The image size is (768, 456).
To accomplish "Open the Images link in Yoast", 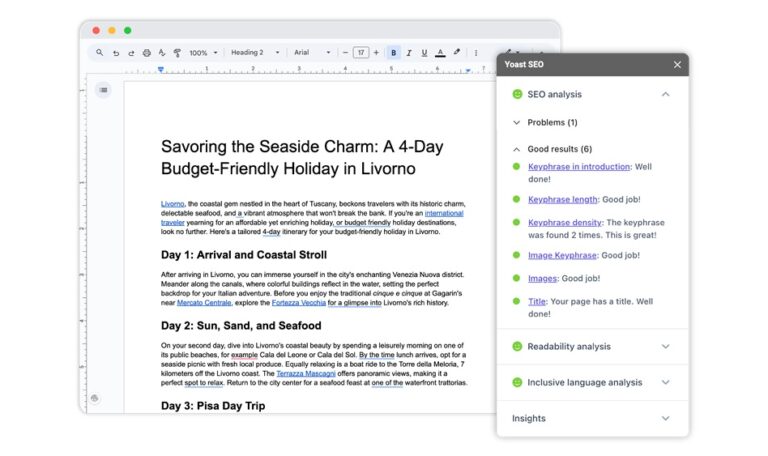I will point(542,278).
